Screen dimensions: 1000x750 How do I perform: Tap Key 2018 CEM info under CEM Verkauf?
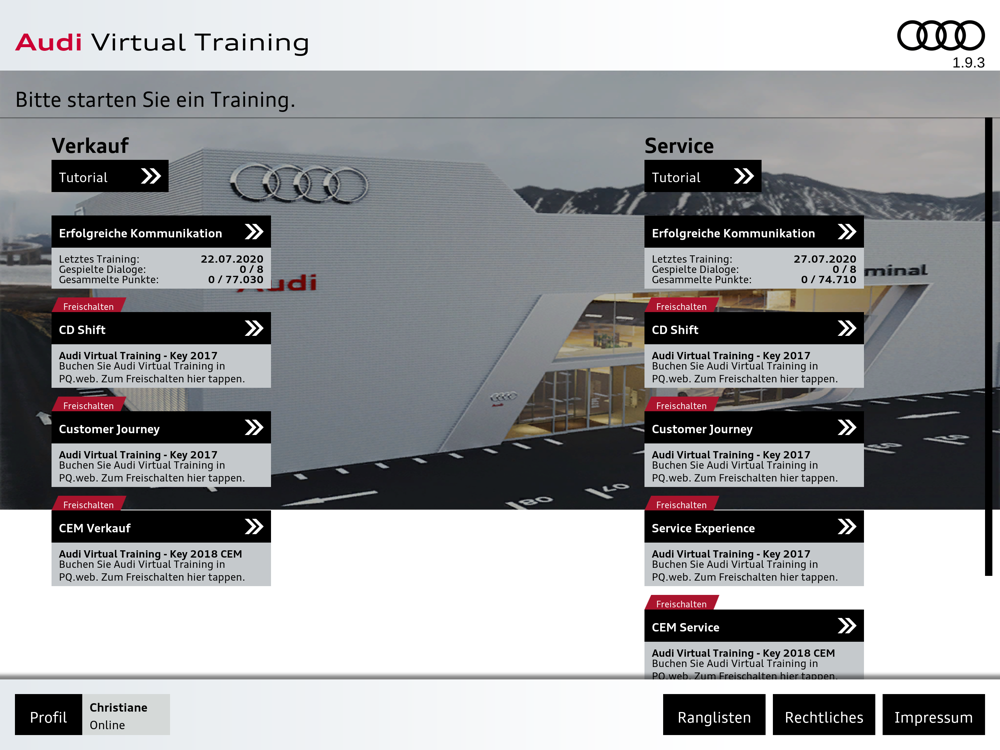click(x=161, y=564)
